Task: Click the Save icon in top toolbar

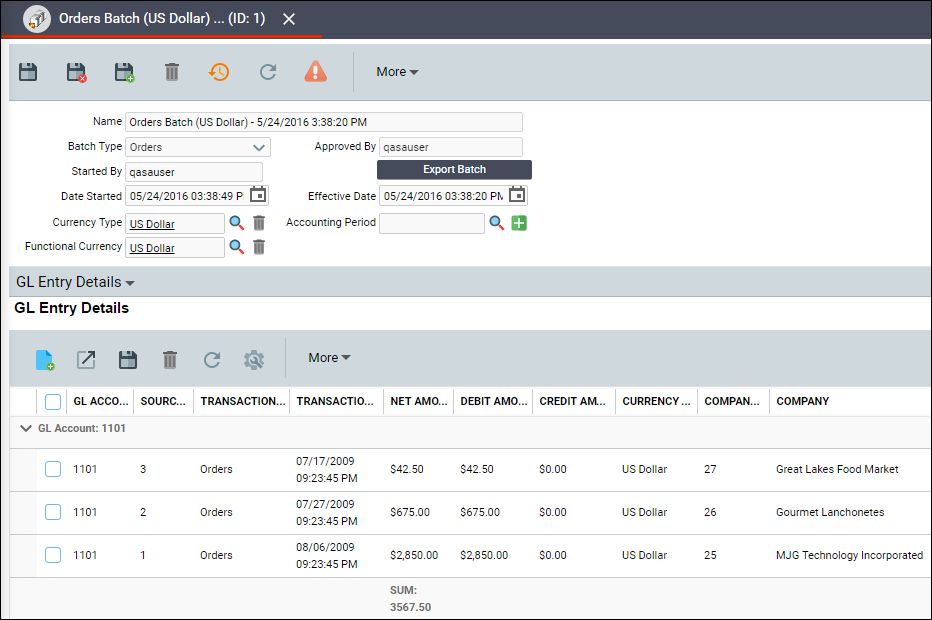Action: coord(28,72)
